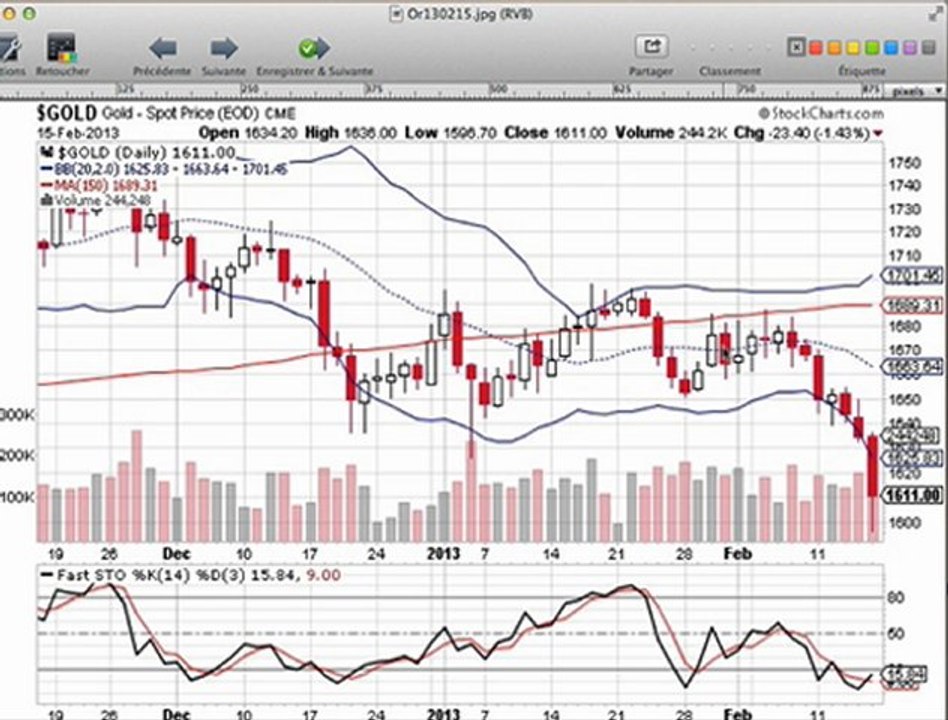
Task: Click the Volume 244,248 legend
Action: coord(96,200)
